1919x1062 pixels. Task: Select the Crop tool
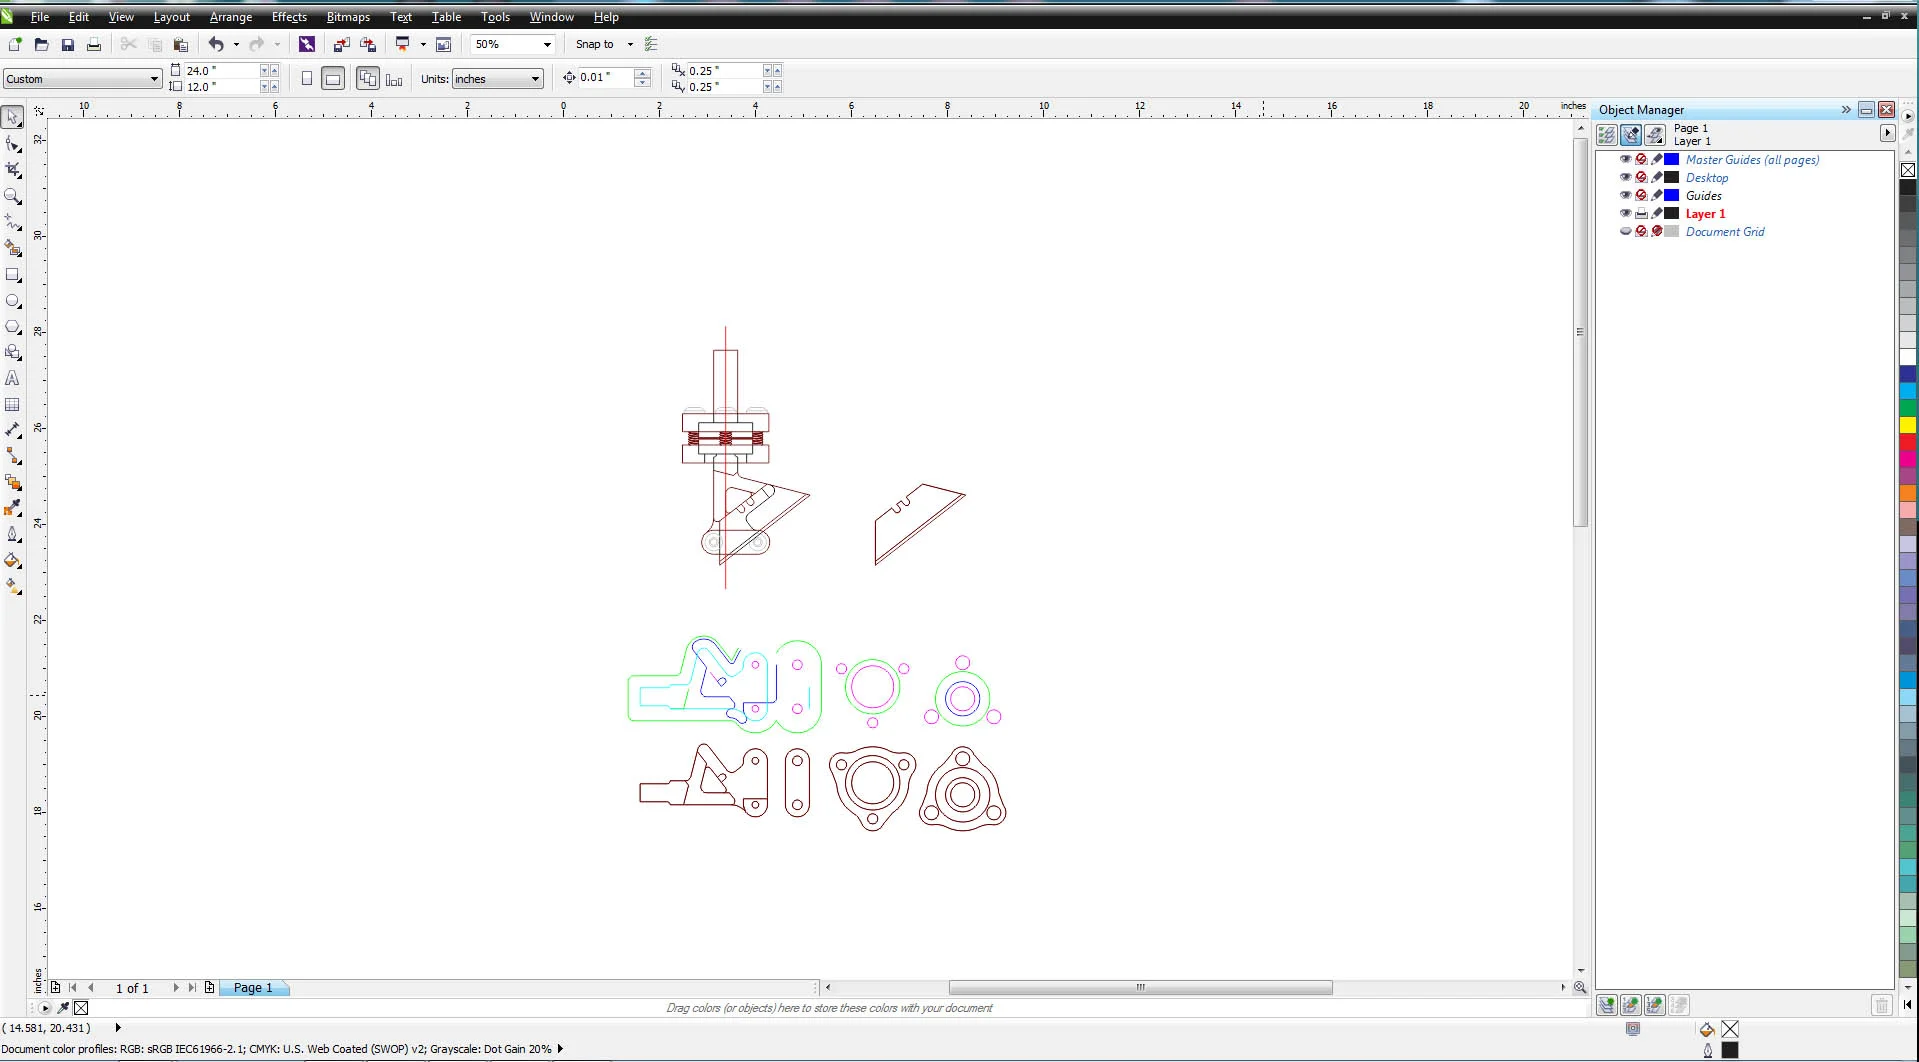click(x=13, y=170)
